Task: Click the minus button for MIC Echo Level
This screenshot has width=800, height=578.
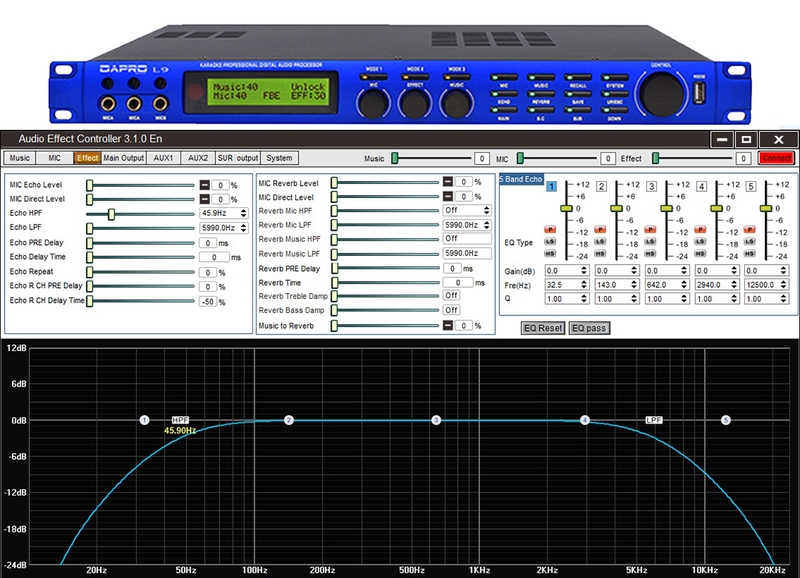Action: click(x=205, y=185)
